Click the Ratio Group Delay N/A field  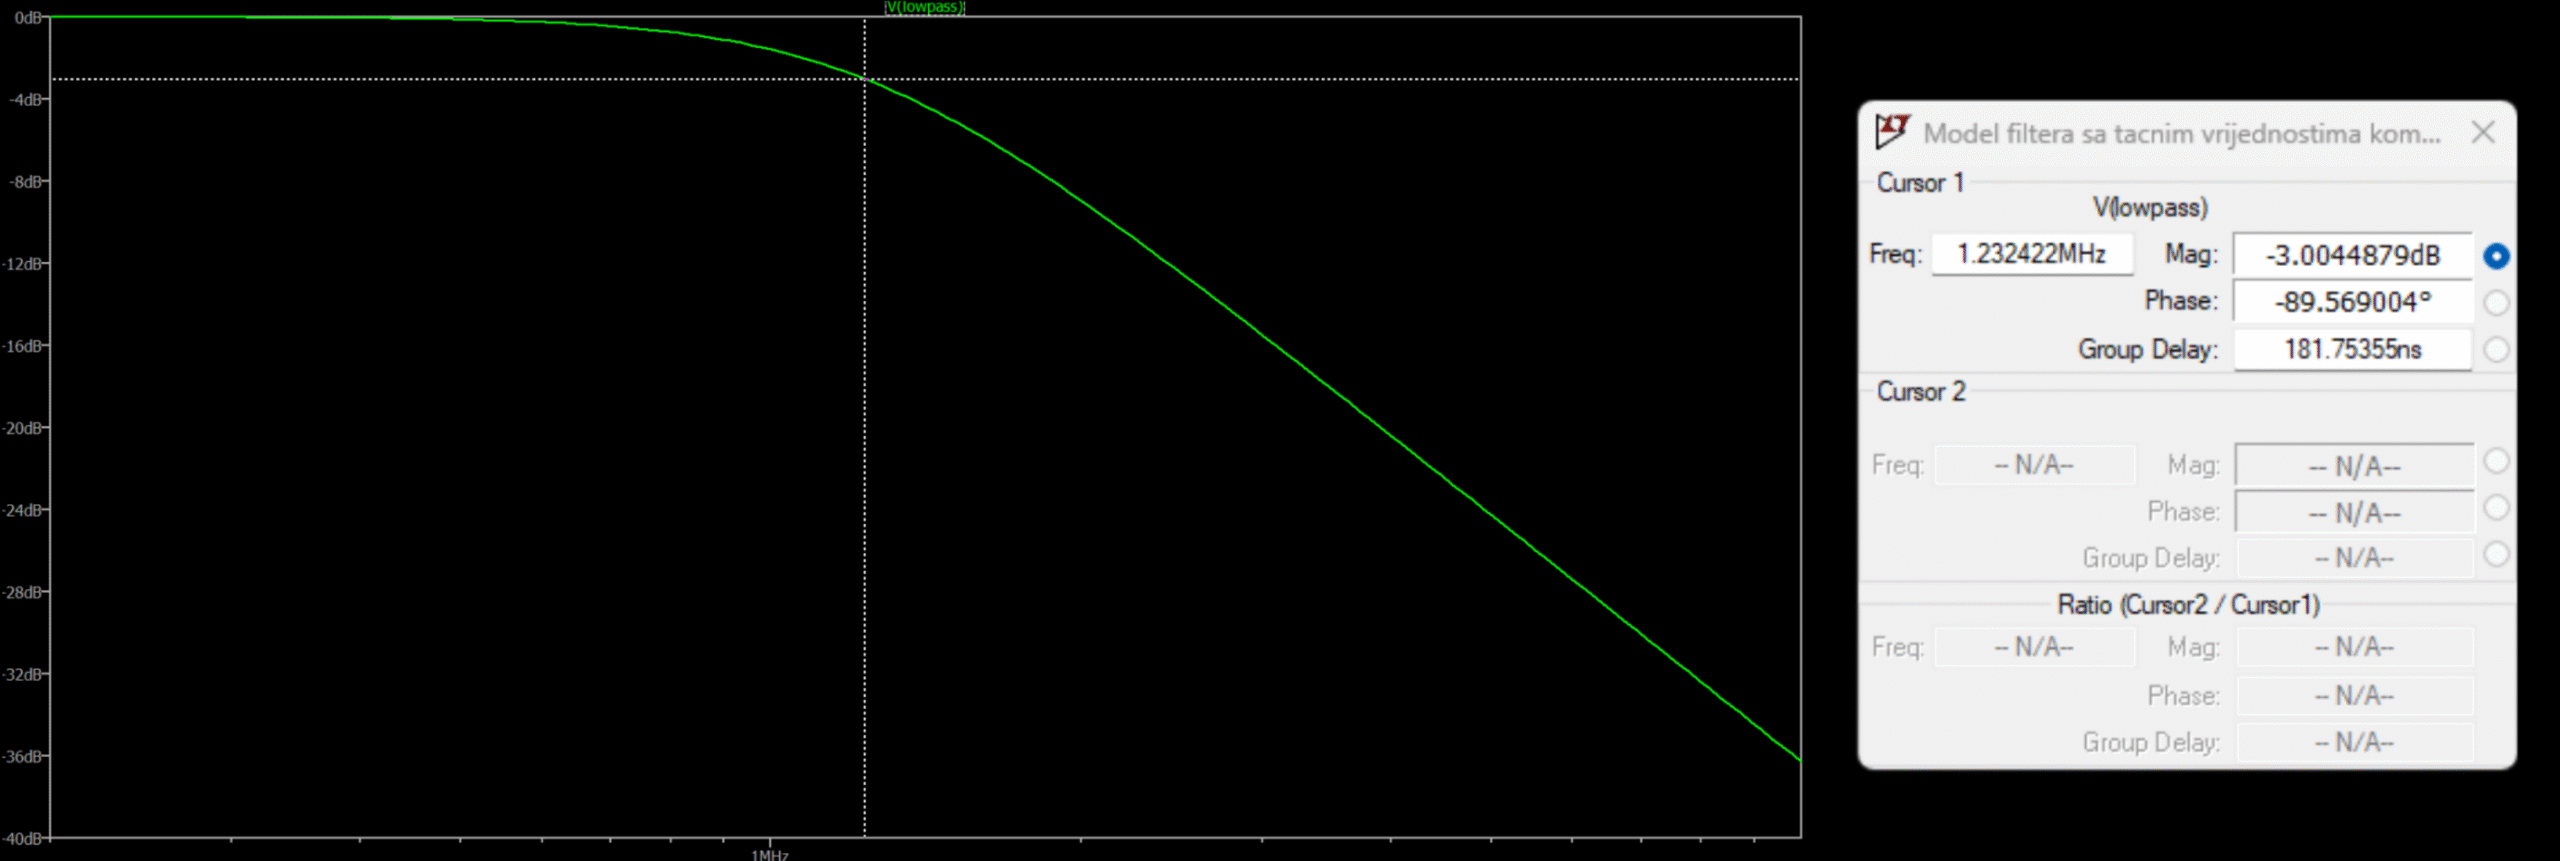[x=2354, y=742]
